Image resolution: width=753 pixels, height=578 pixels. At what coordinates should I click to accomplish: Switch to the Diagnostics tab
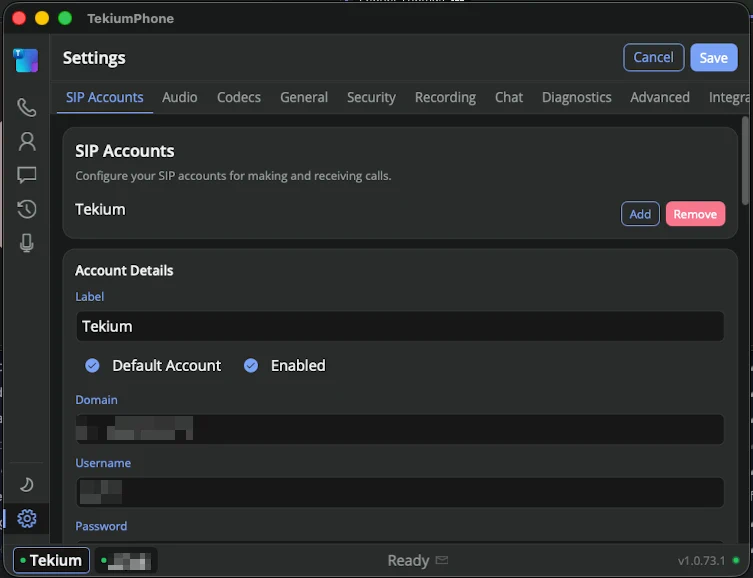click(576, 97)
